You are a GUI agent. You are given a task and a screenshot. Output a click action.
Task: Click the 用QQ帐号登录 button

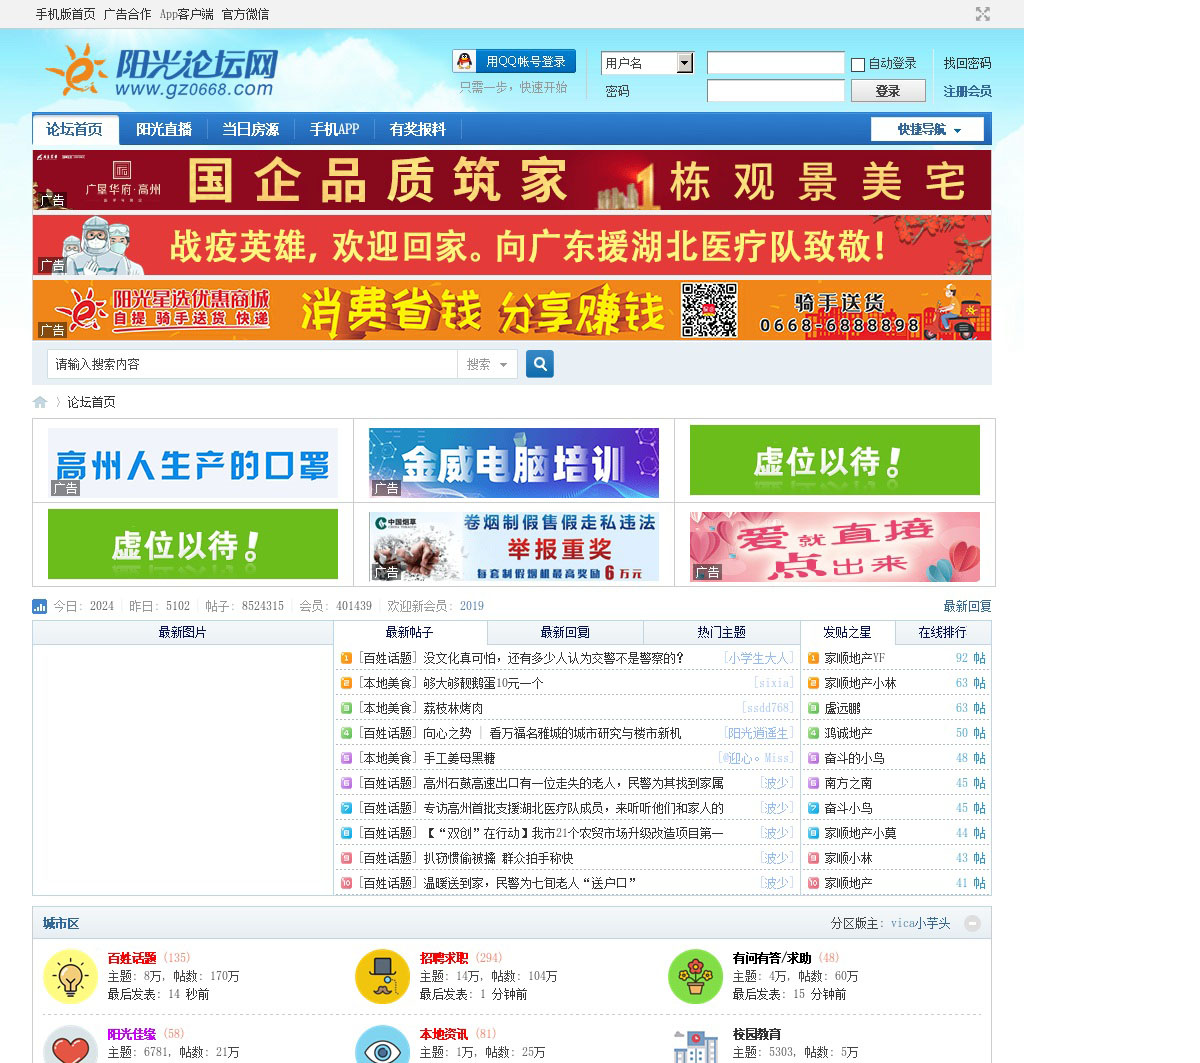[x=514, y=62]
